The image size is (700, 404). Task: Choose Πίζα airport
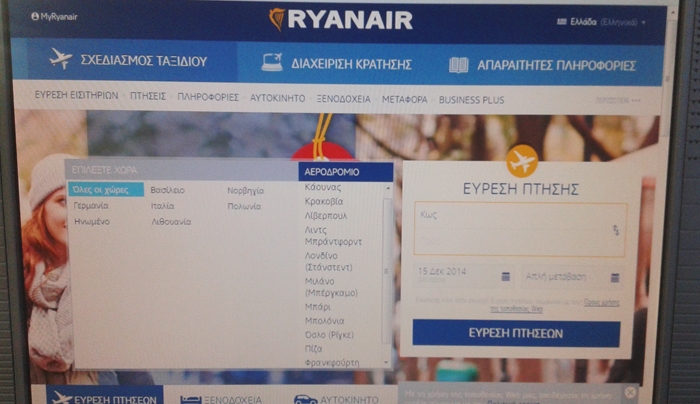pyautogui.click(x=313, y=349)
